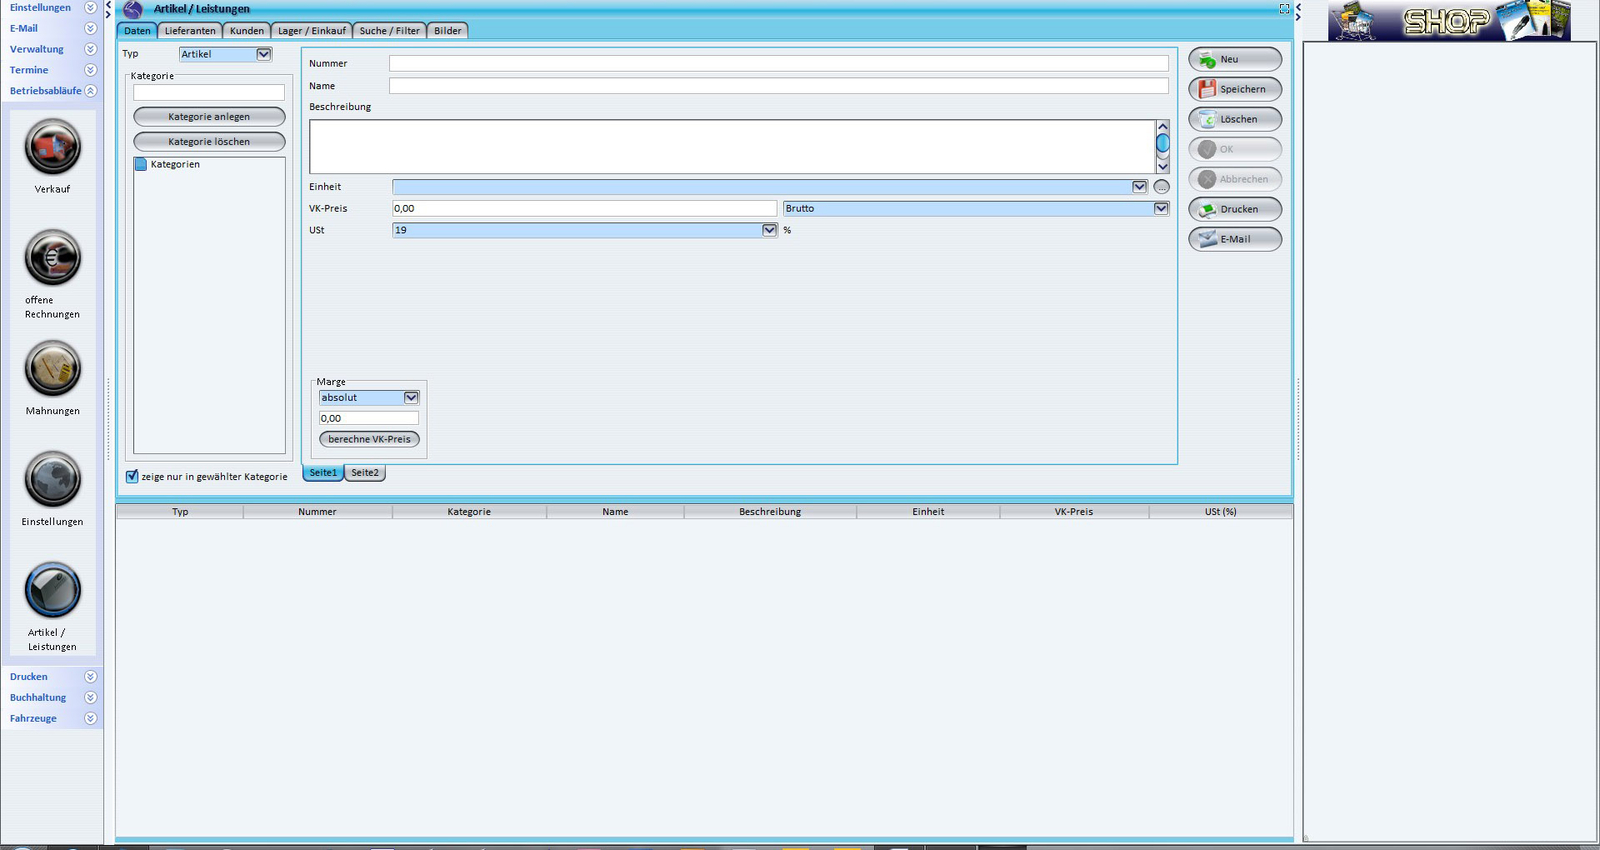This screenshot has height=850, width=1600.
Task: Switch to the Lieferanten tab
Action: click(x=190, y=31)
